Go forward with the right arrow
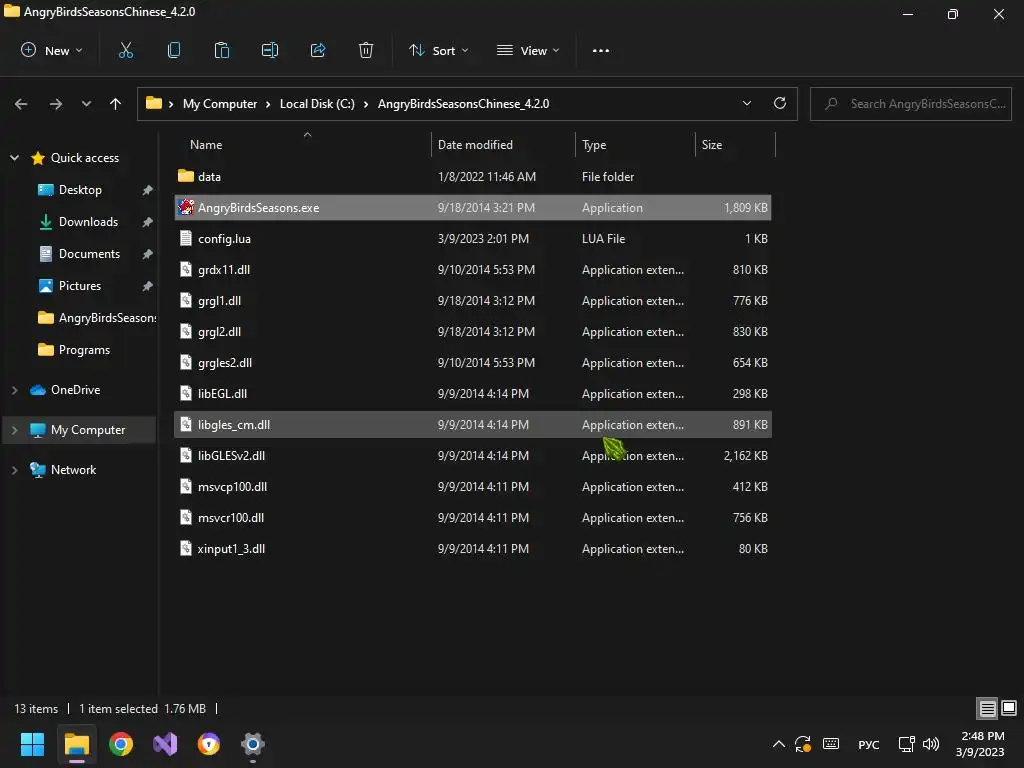Image resolution: width=1024 pixels, height=768 pixels. (56, 104)
